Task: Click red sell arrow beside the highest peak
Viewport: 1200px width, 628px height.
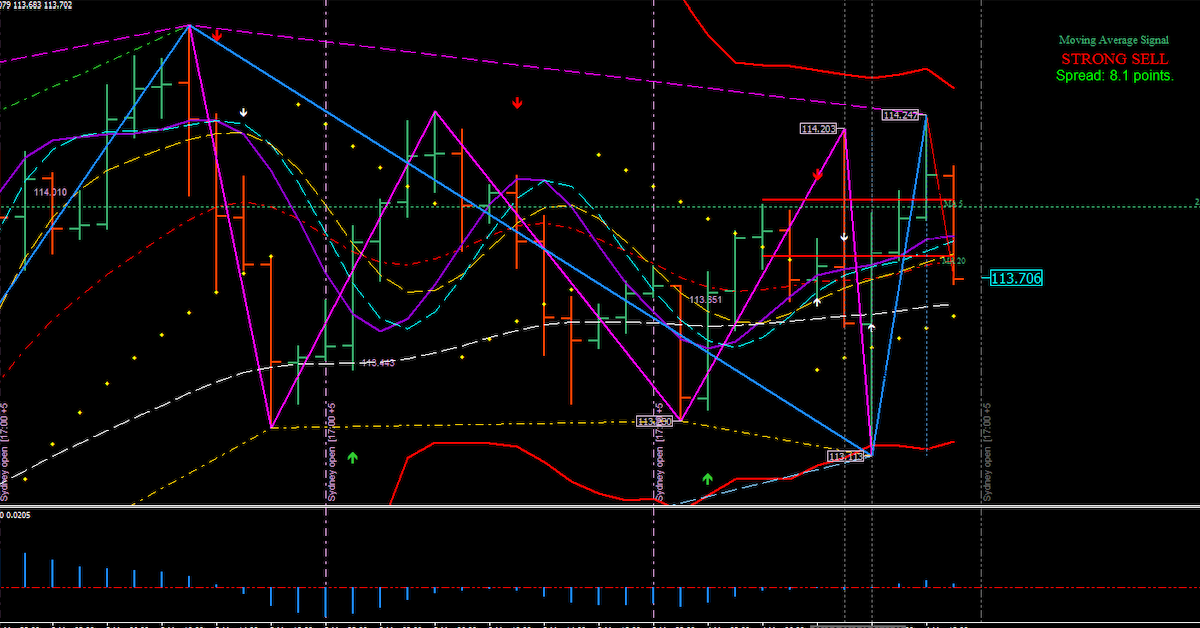Action: pos(217,34)
